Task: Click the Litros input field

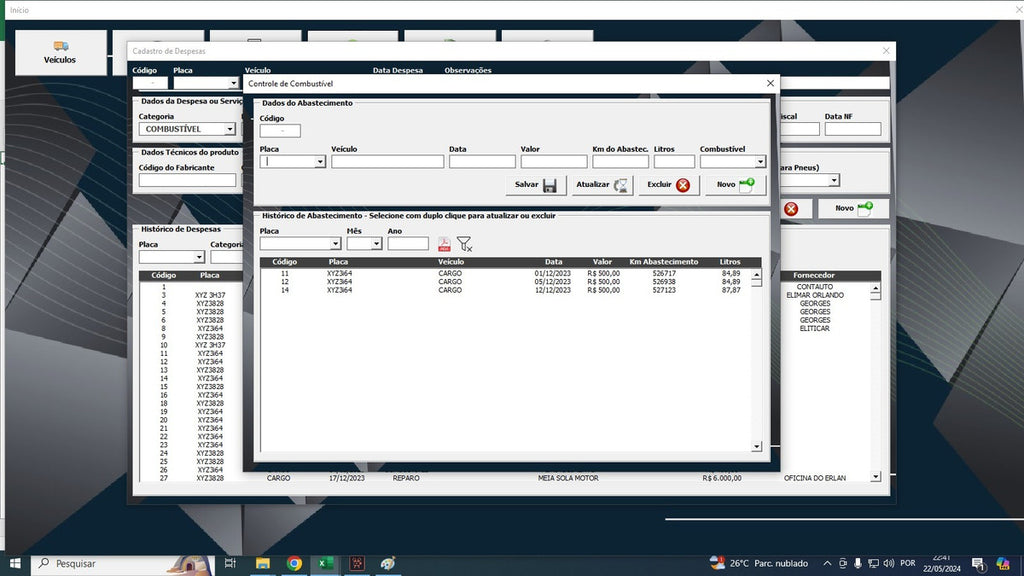Action: coord(674,161)
